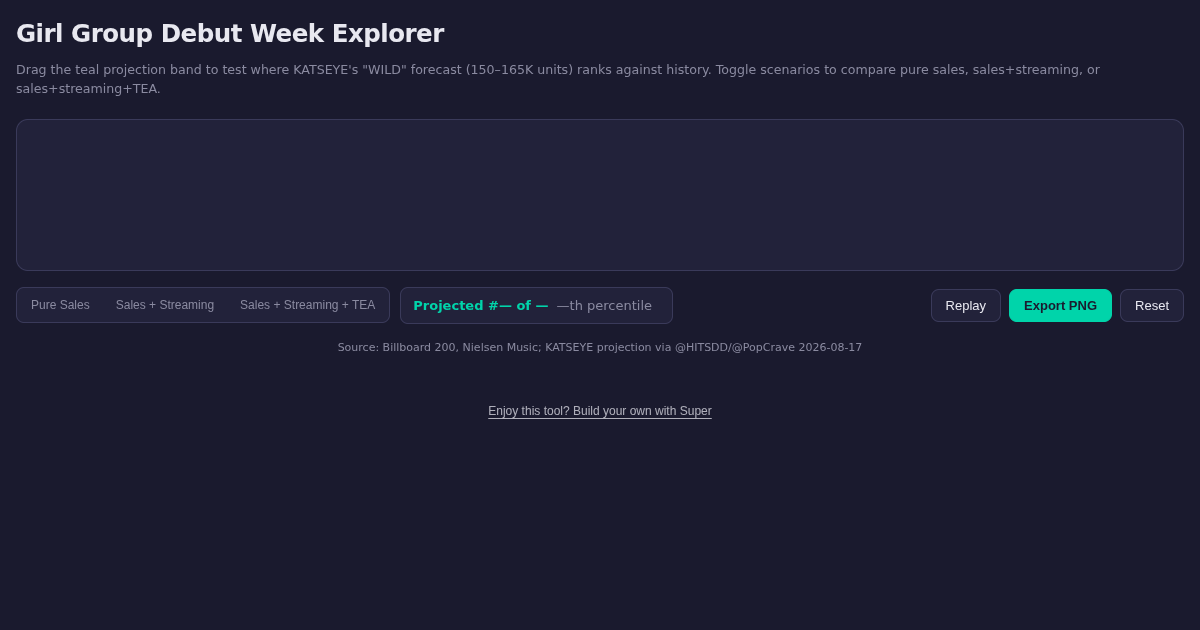The image size is (1200, 630).
Task: Open the Build your own with Super link
Action: 600,411
